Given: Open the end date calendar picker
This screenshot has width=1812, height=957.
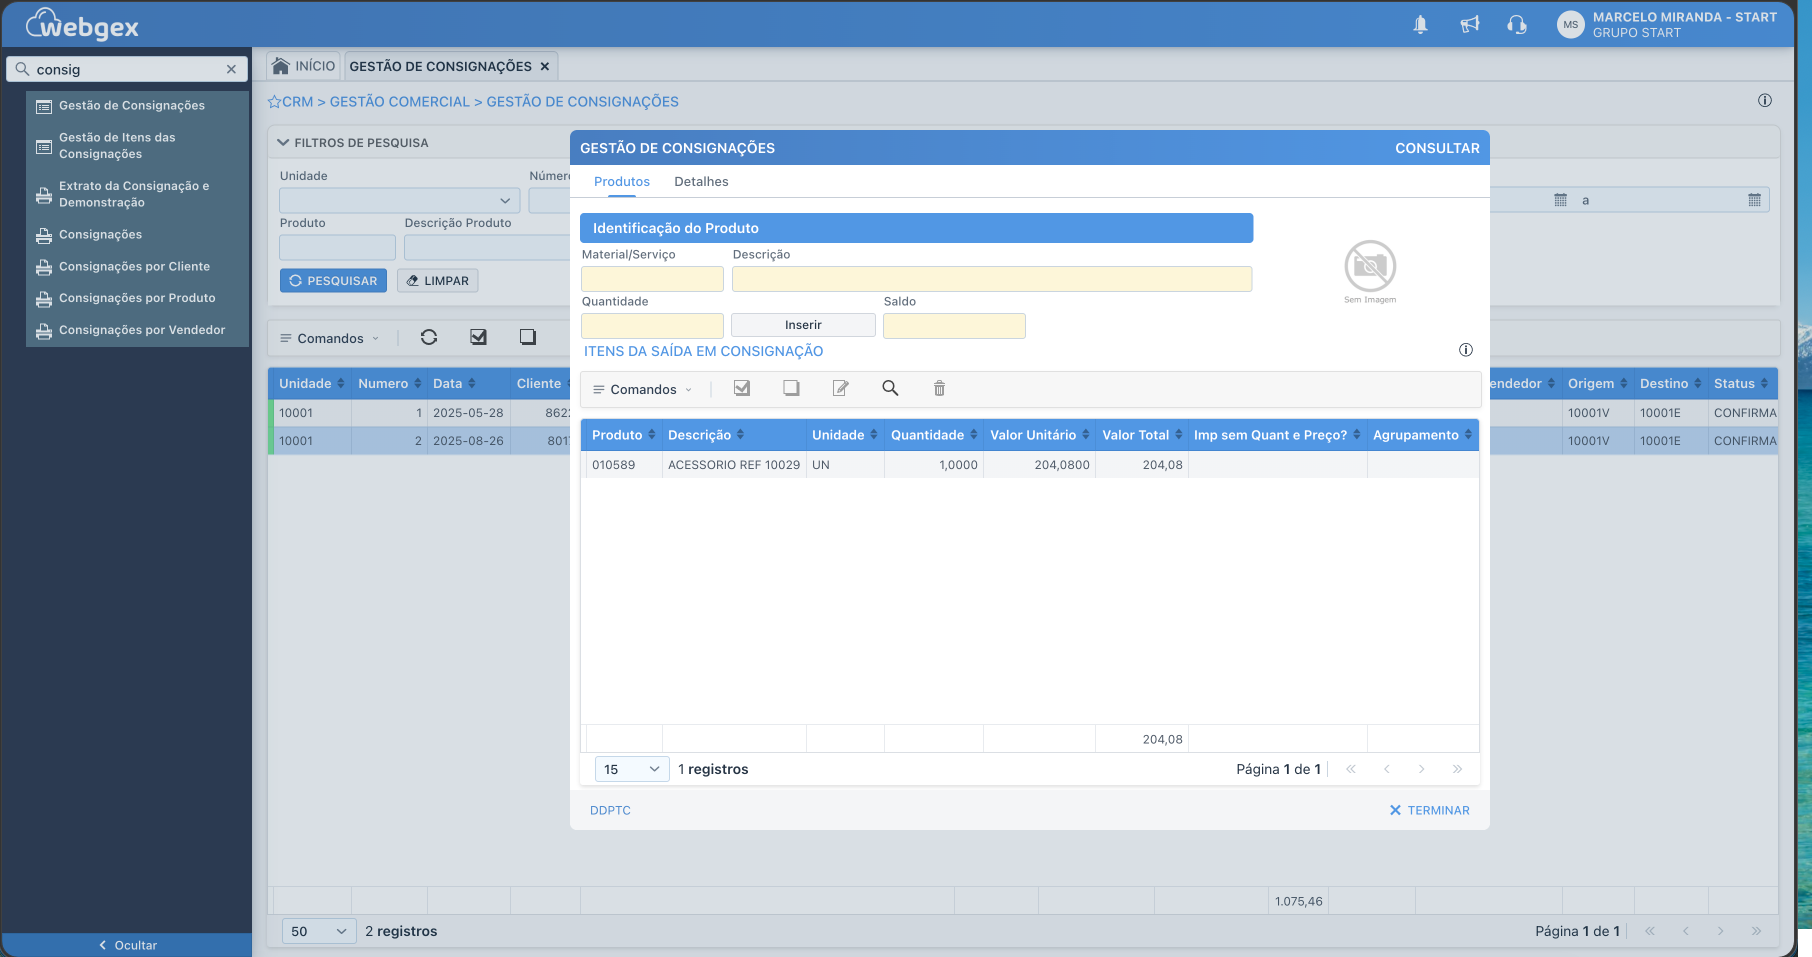Looking at the screenshot, I should pos(1754,200).
